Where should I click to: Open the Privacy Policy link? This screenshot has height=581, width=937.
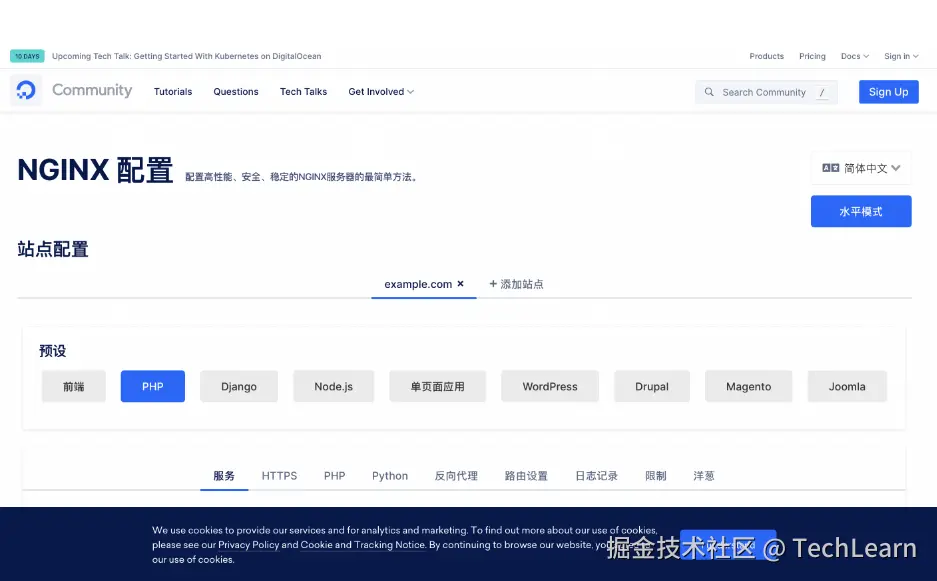(x=249, y=545)
